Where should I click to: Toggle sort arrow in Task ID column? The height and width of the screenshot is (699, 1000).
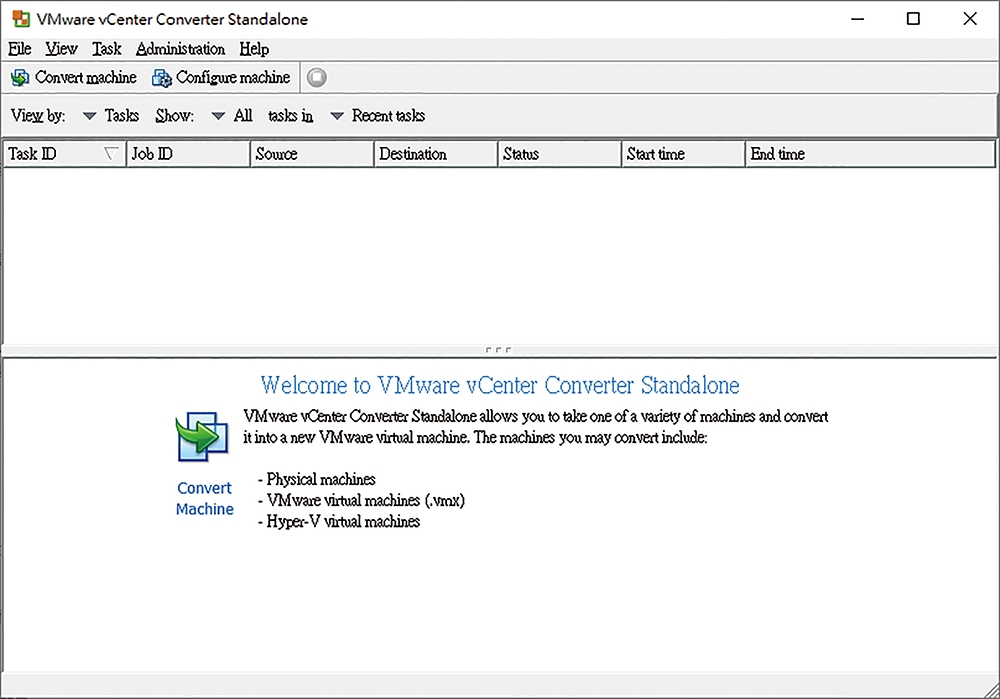(x=111, y=154)
